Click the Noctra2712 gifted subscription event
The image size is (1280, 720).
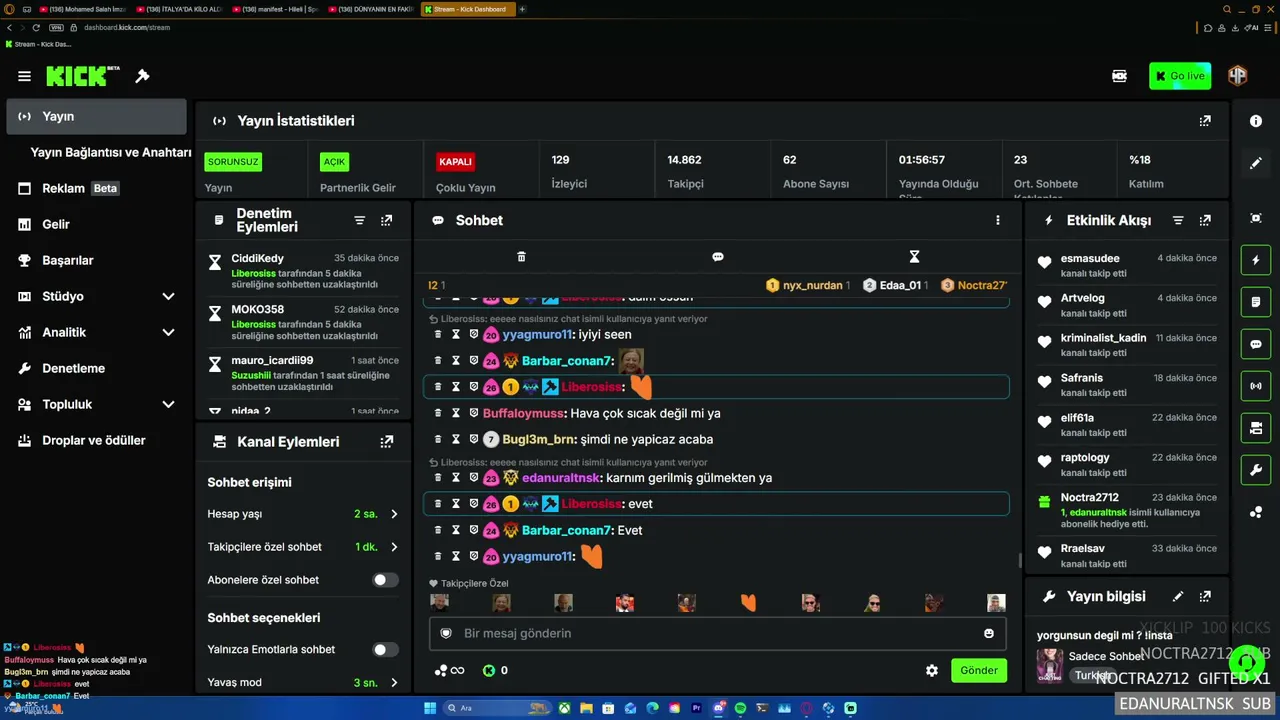[x=1127, y=510]
